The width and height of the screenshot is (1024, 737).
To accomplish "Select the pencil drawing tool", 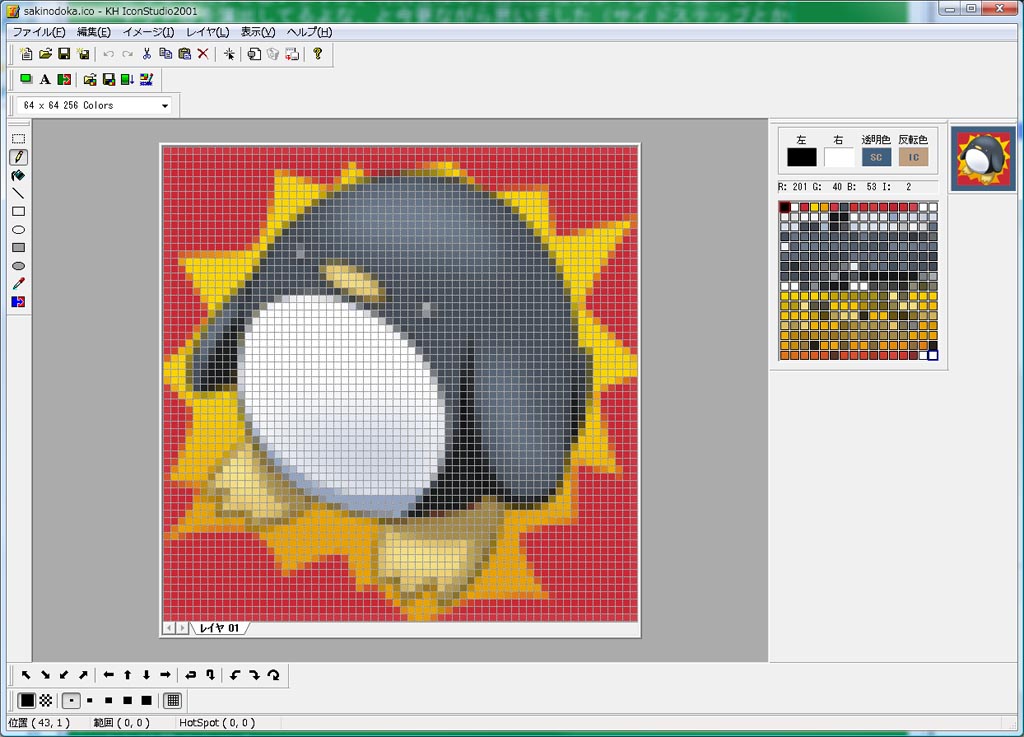I will coord(18,157).
